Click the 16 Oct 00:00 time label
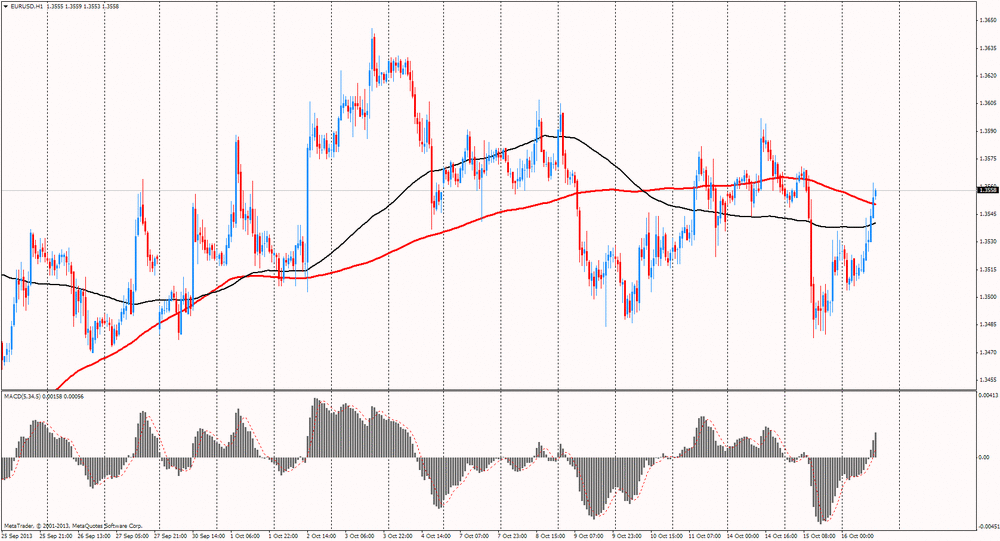Image resolution: width=1000 pixels, height=541 pixels. [x=857, y=537]
